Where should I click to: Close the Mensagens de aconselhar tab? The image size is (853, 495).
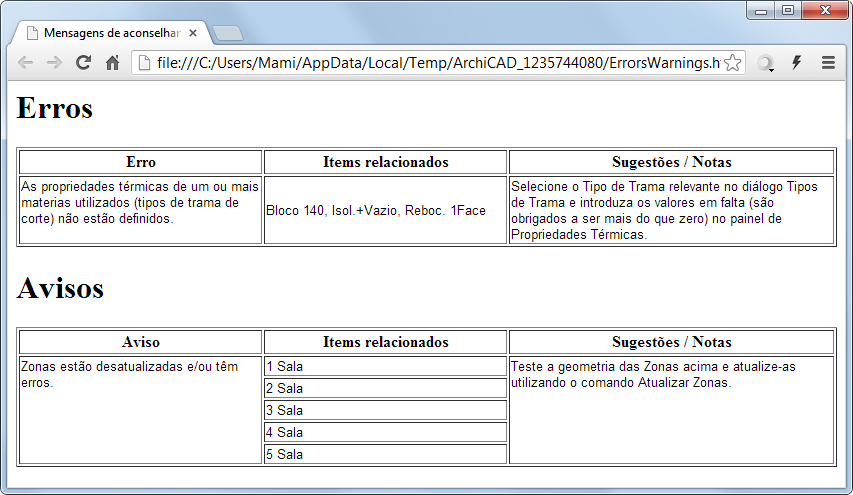pos(193,33)
